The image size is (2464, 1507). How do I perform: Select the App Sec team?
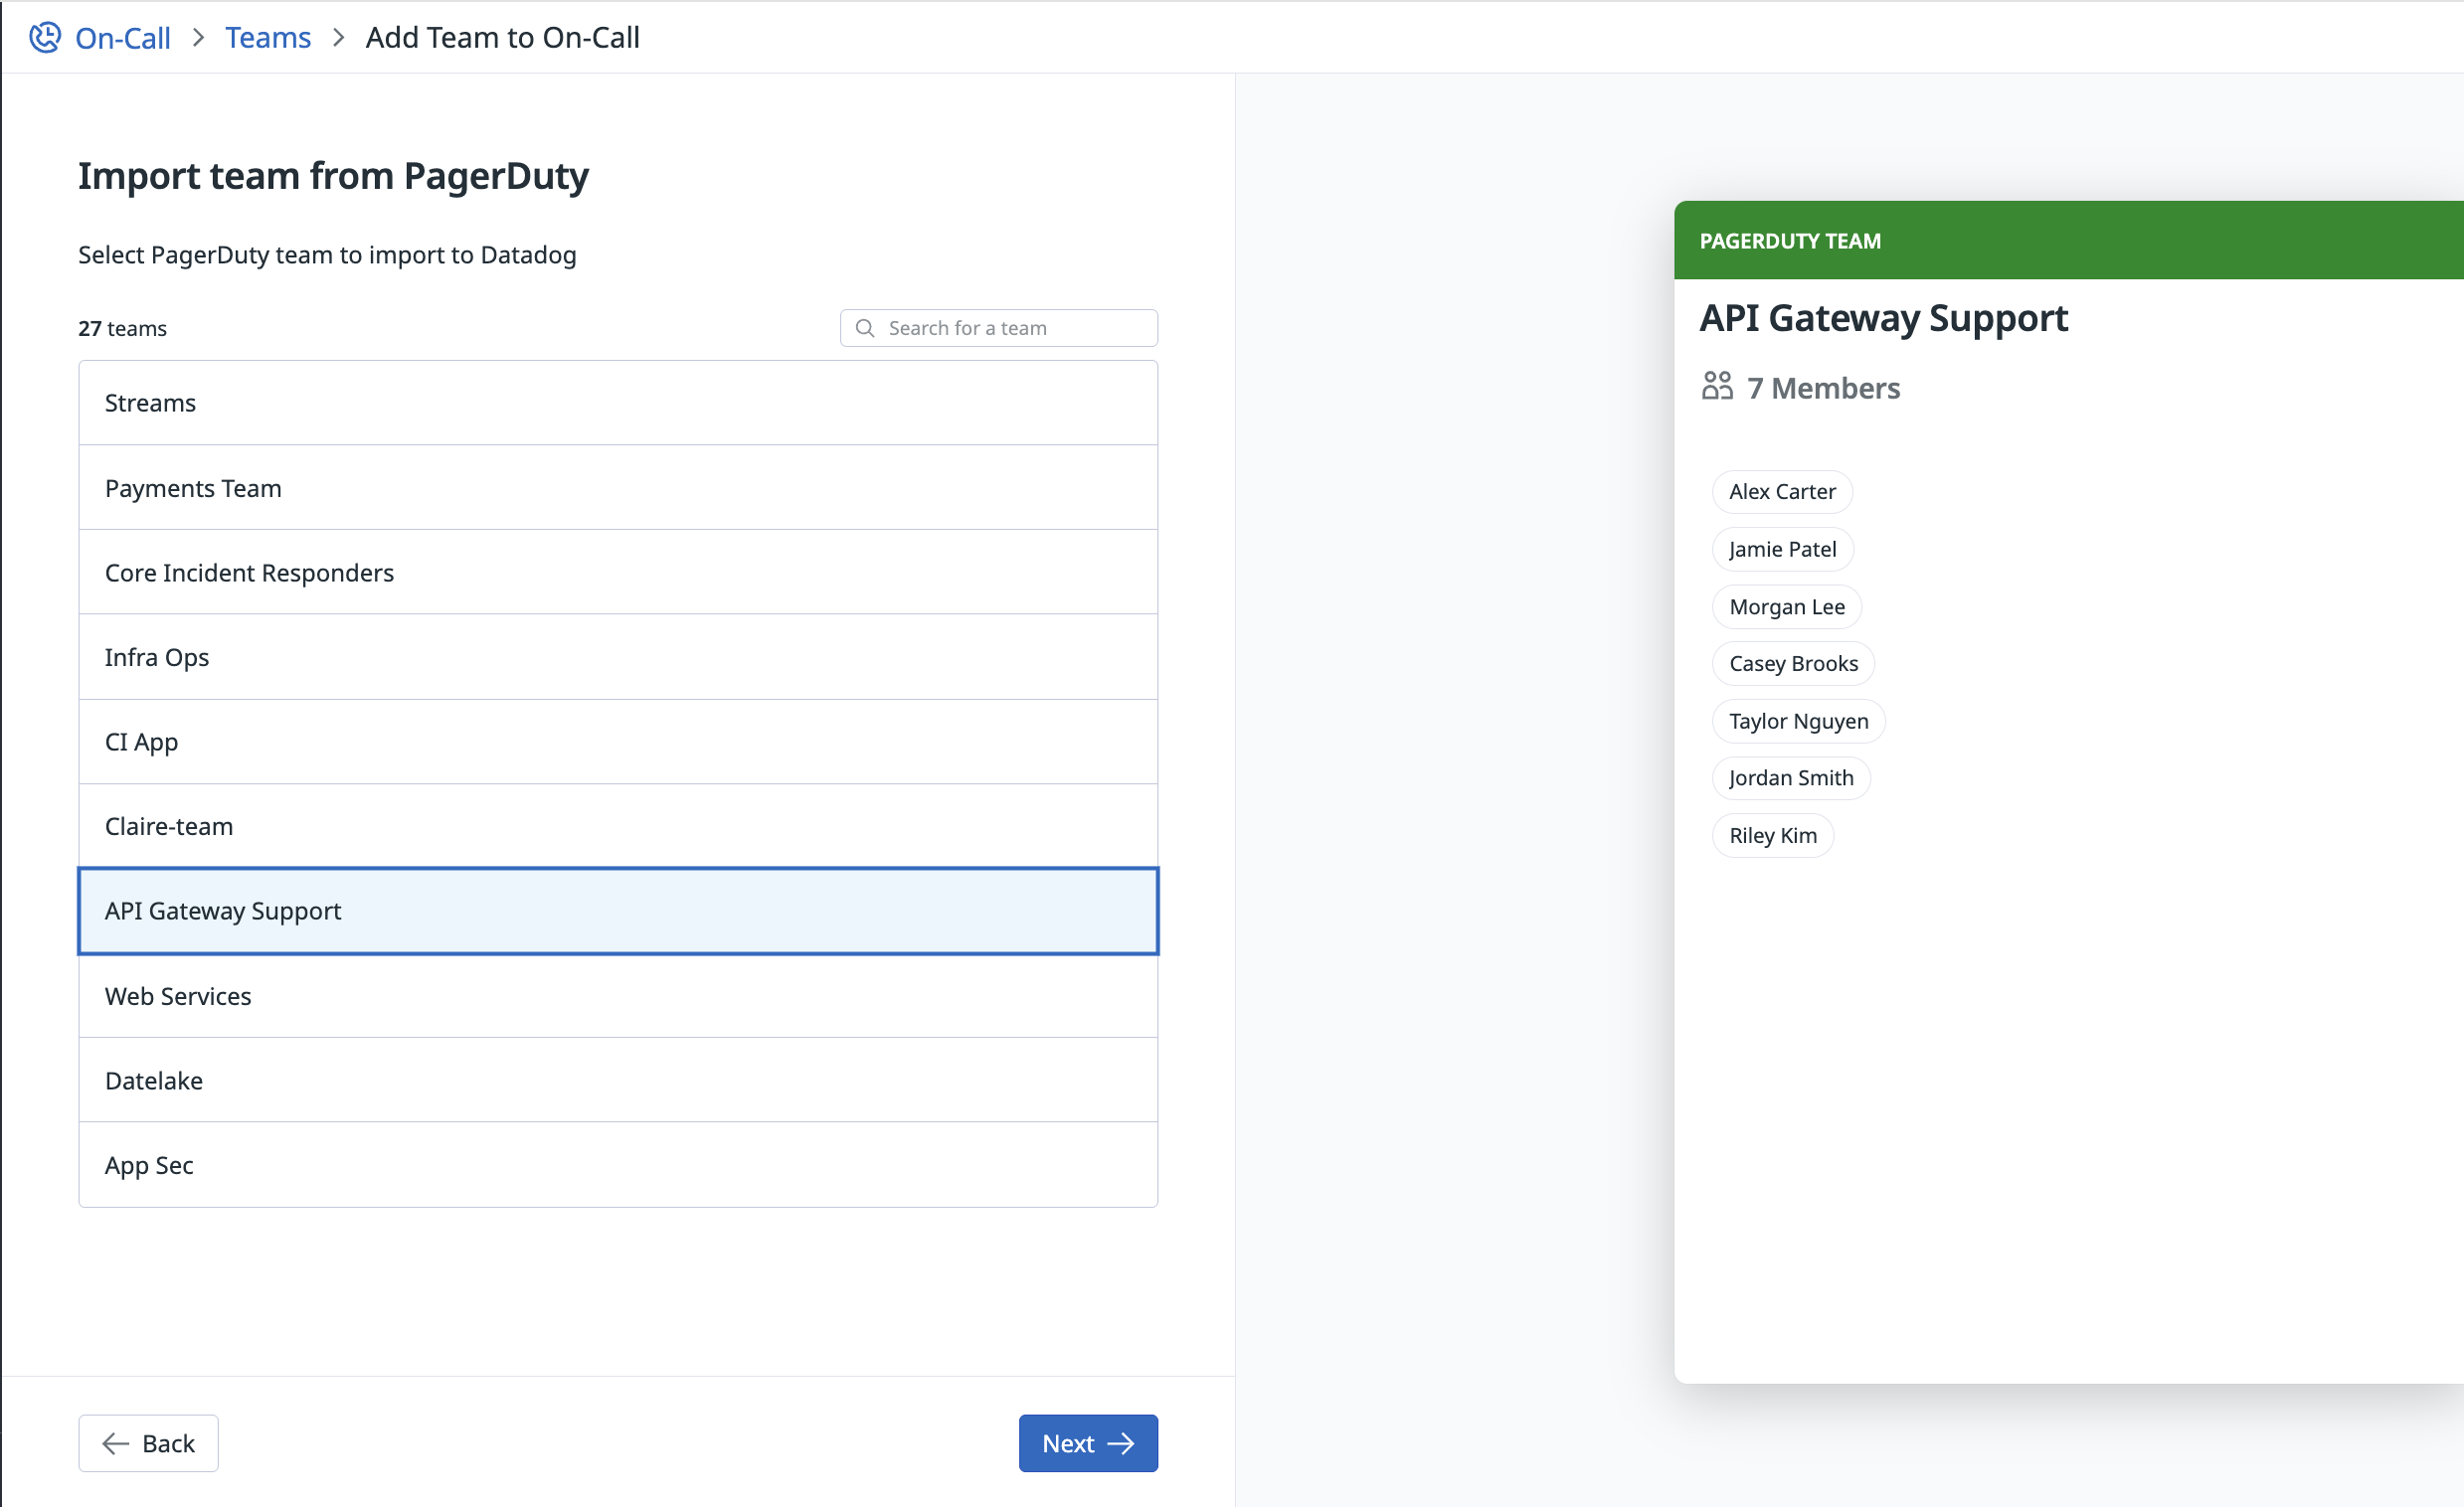coord(618,1165)
